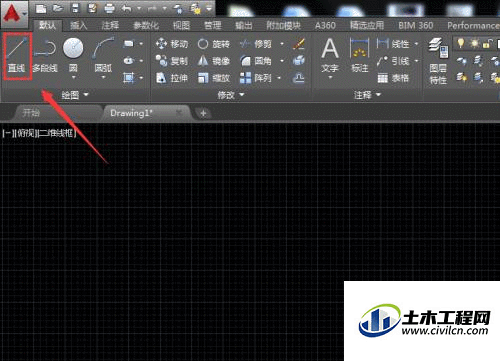Click the Copy (复制) tool

[172, 61]
